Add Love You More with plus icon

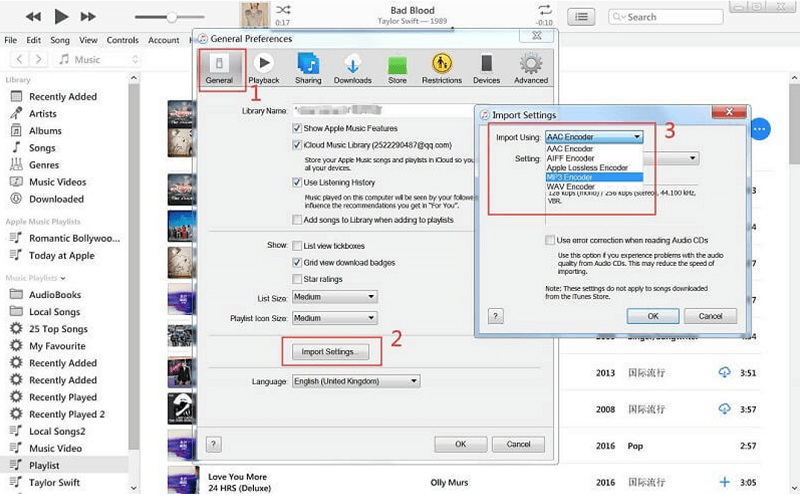tap(724, 482)
